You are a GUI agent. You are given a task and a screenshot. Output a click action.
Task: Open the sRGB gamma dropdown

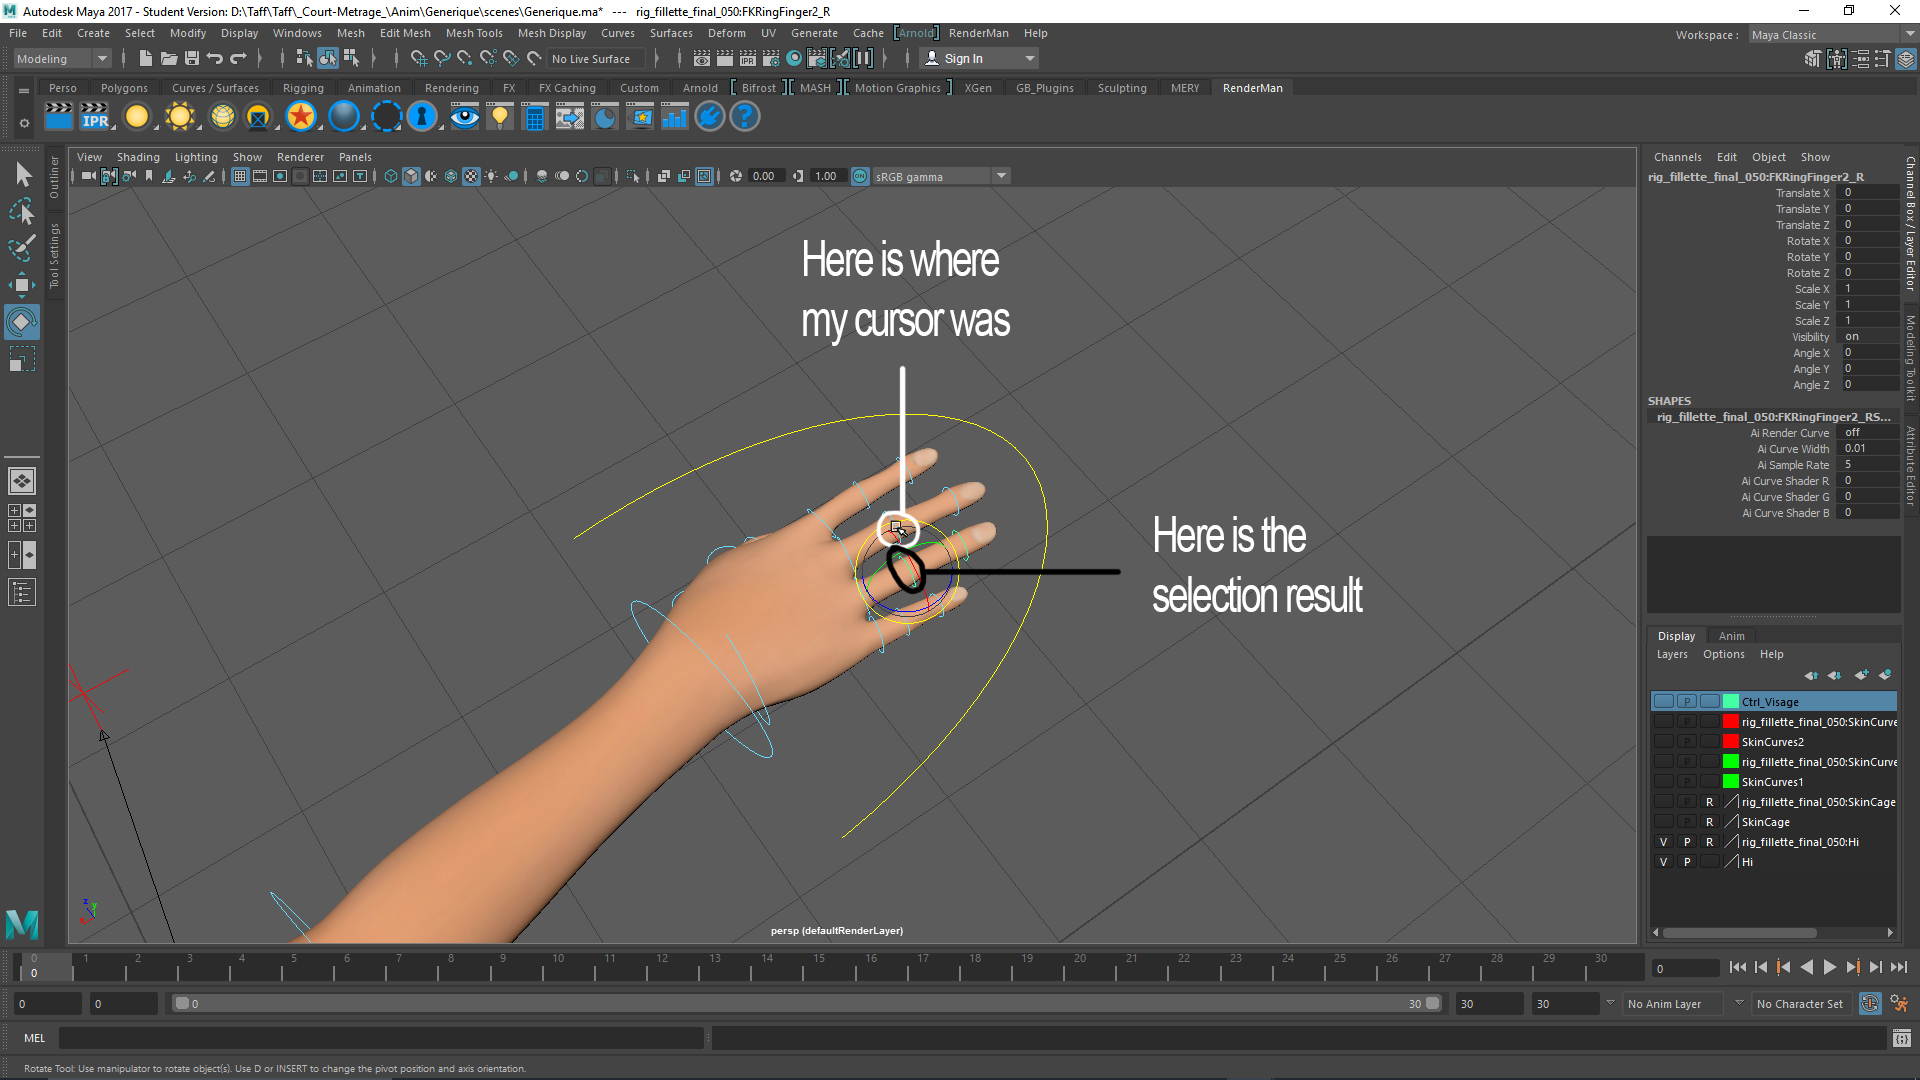click(1002, 176)
